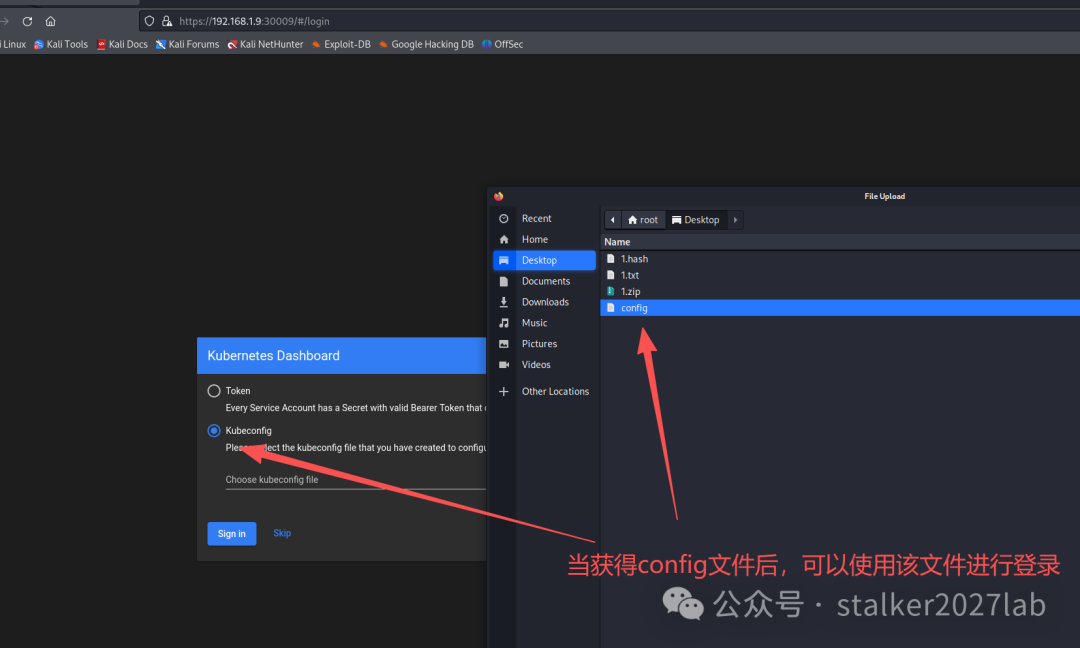Click the Videos camera icon
Viewport: 1080px width, 648px height.
503,364
